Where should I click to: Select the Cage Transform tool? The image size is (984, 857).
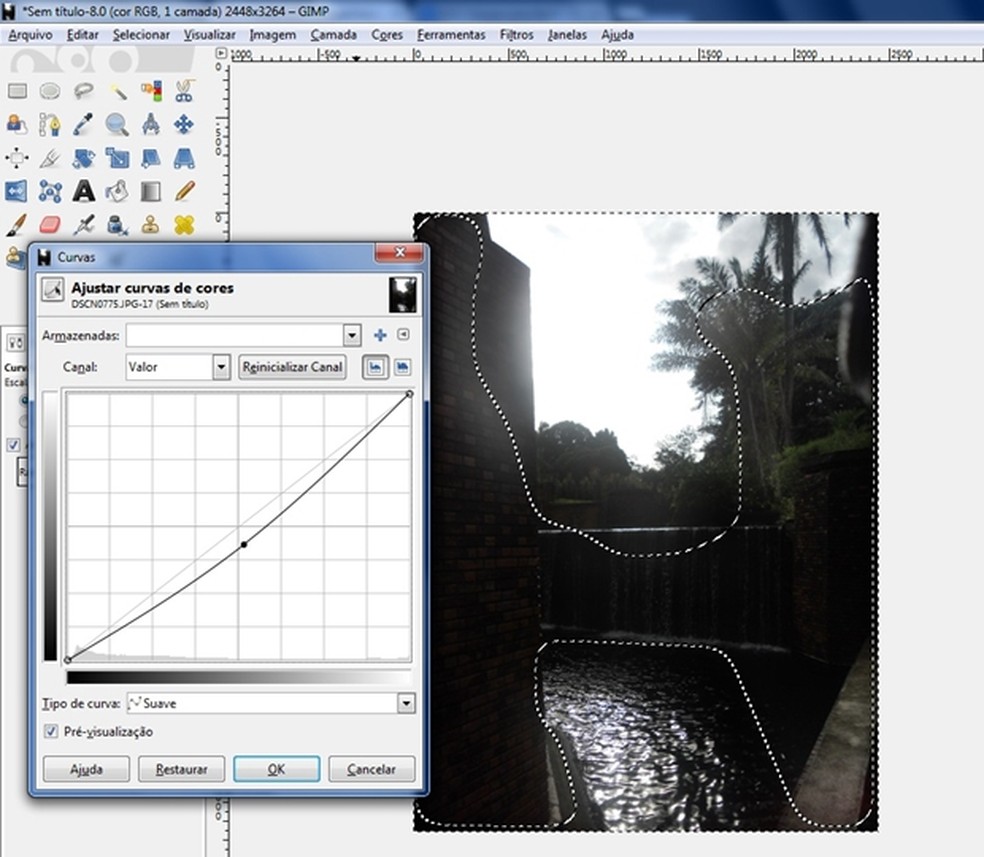click(50, 191)
